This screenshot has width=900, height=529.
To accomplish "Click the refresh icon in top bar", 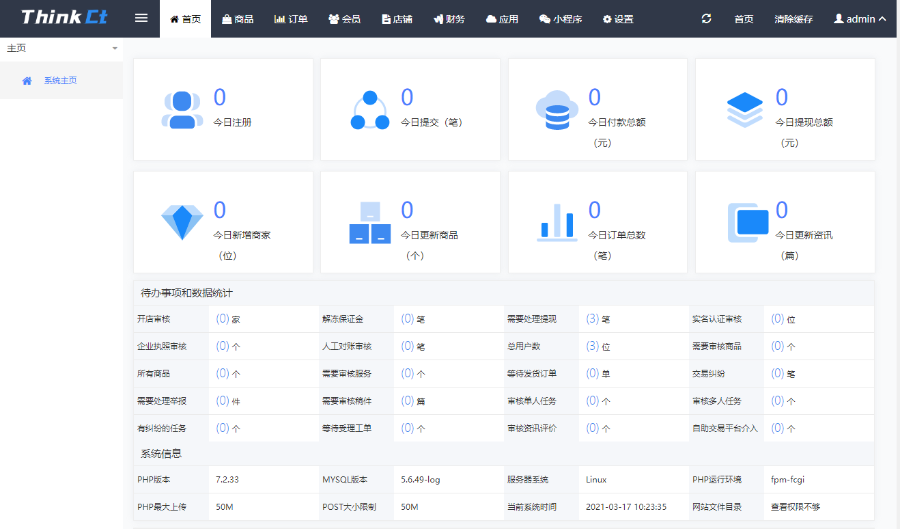I will pos(707,19).
